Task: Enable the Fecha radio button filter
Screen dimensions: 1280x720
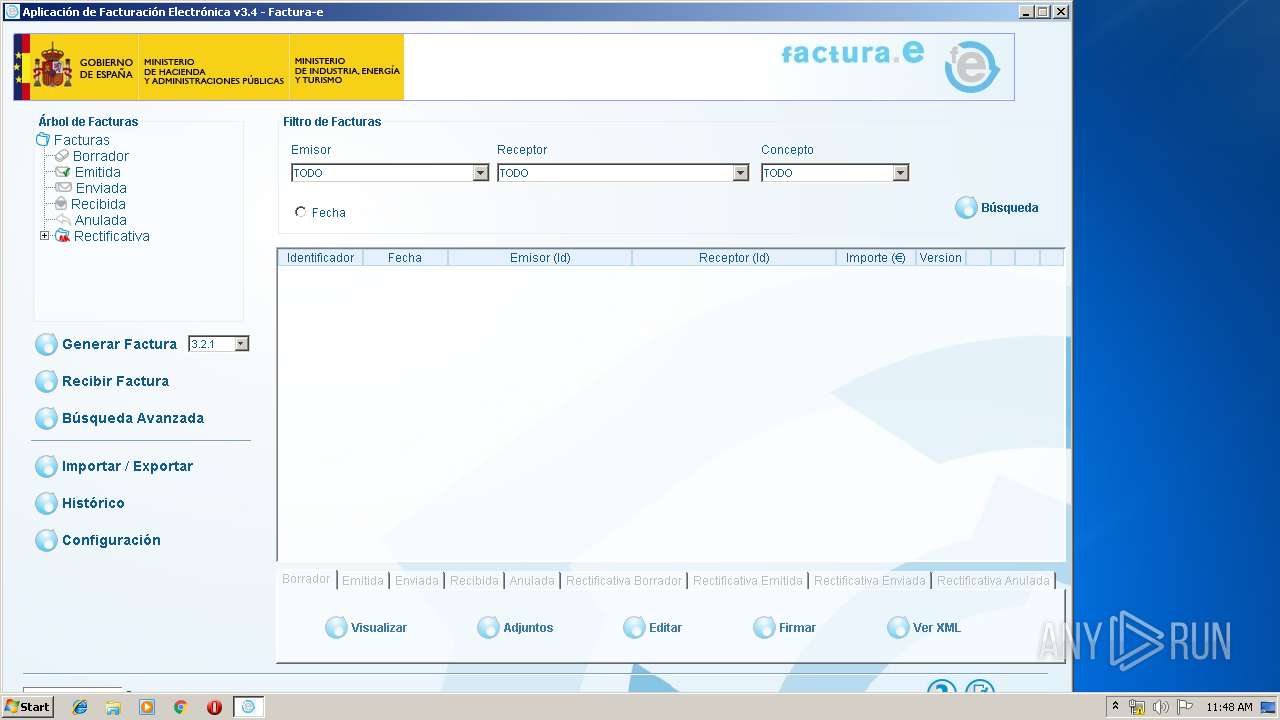Action: (x=301, y=212)
